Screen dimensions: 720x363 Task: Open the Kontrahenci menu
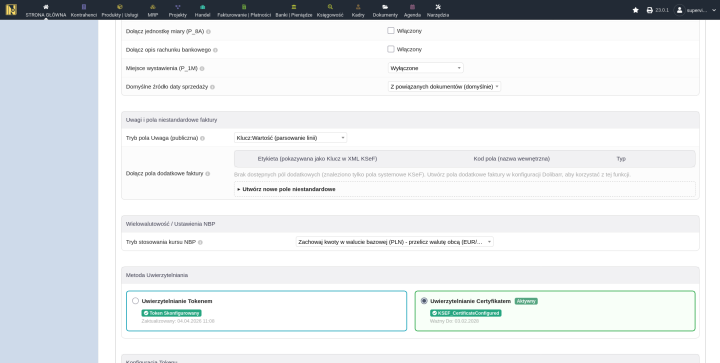[84, 11]
